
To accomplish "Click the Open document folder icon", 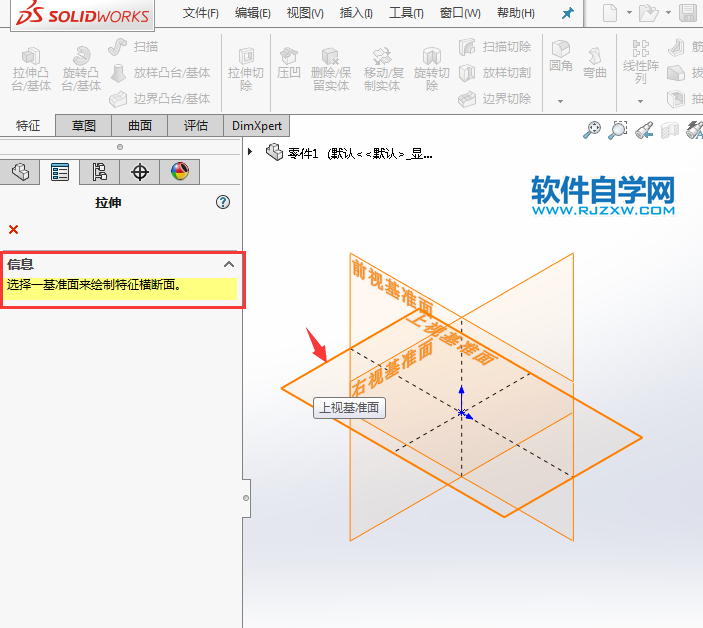I will pyautogui.click(x=647, y=13).
